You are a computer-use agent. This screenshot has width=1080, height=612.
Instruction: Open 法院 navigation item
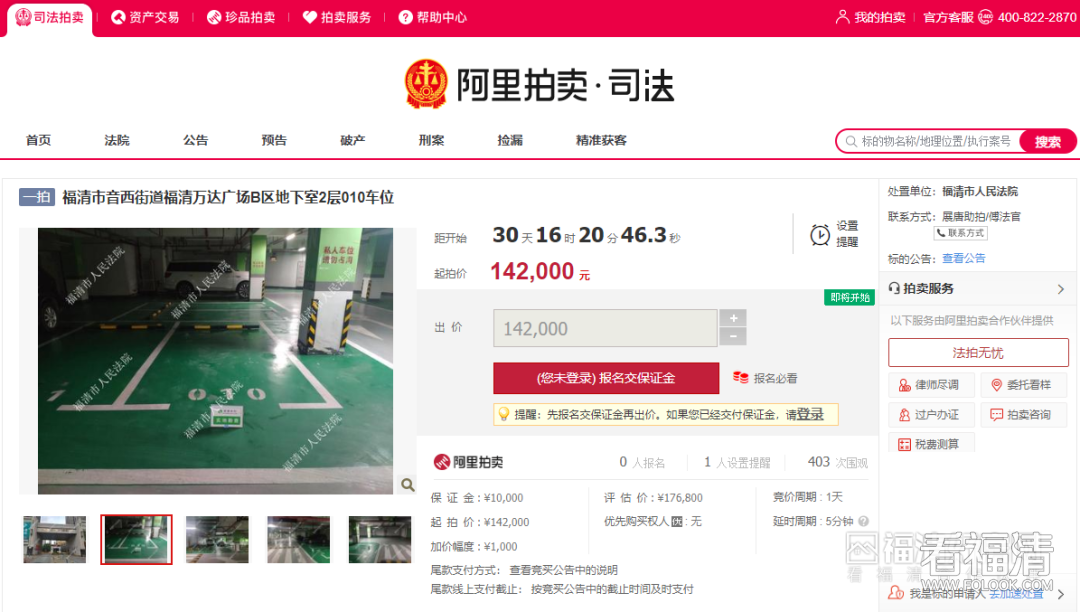click(117, 140)
